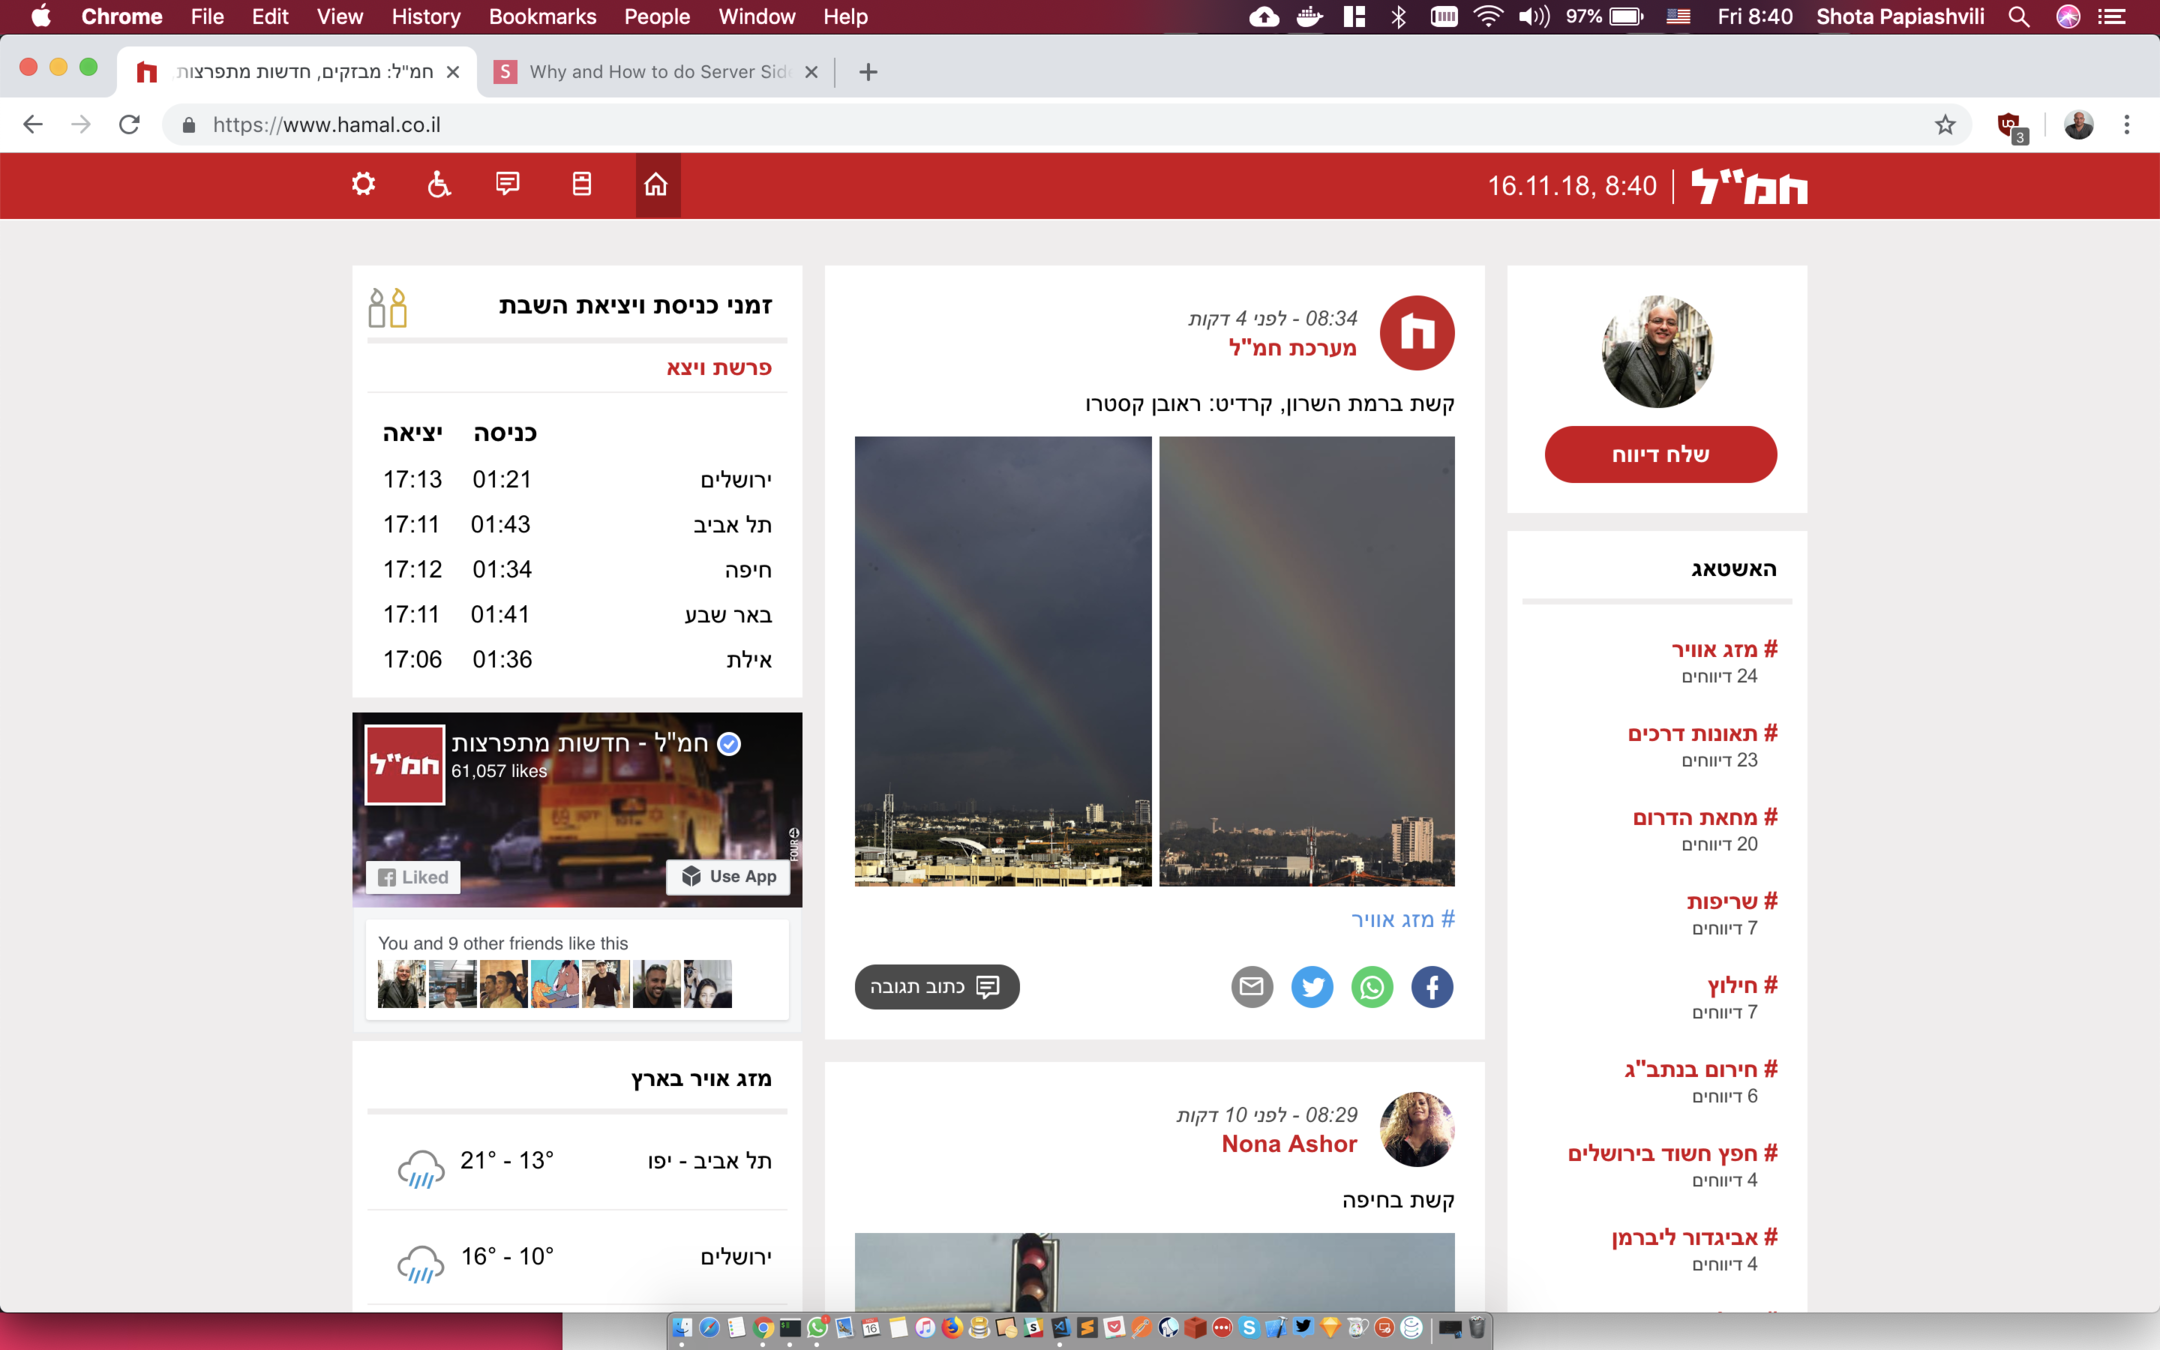Screen dimensions: 2160x1350
Task: Toggle the Facebook Liked button
Action: click(x=413, y=877)
